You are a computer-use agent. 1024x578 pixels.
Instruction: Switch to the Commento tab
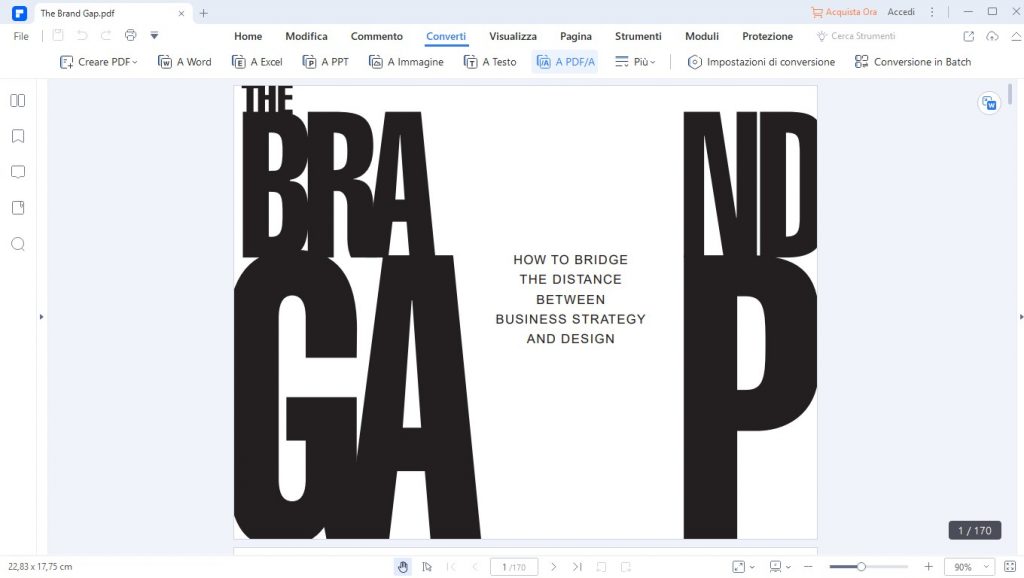tap(377, 36)
